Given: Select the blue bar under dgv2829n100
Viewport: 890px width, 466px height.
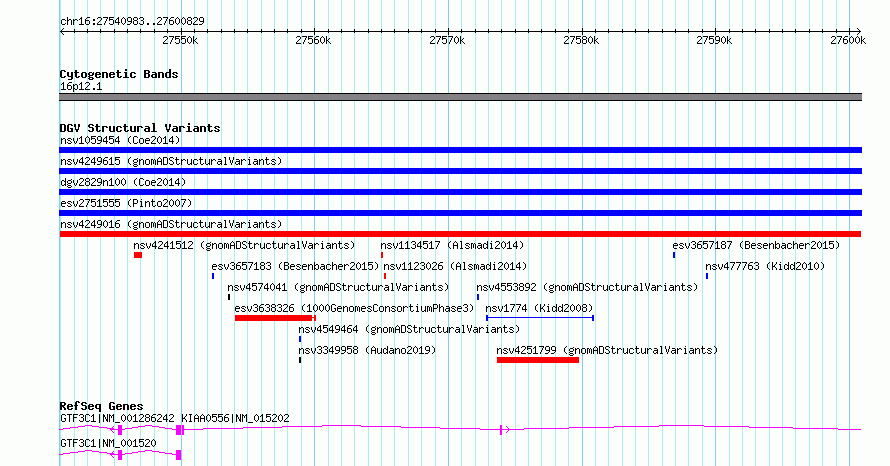Looking at the screenshot, I should 460,192.
